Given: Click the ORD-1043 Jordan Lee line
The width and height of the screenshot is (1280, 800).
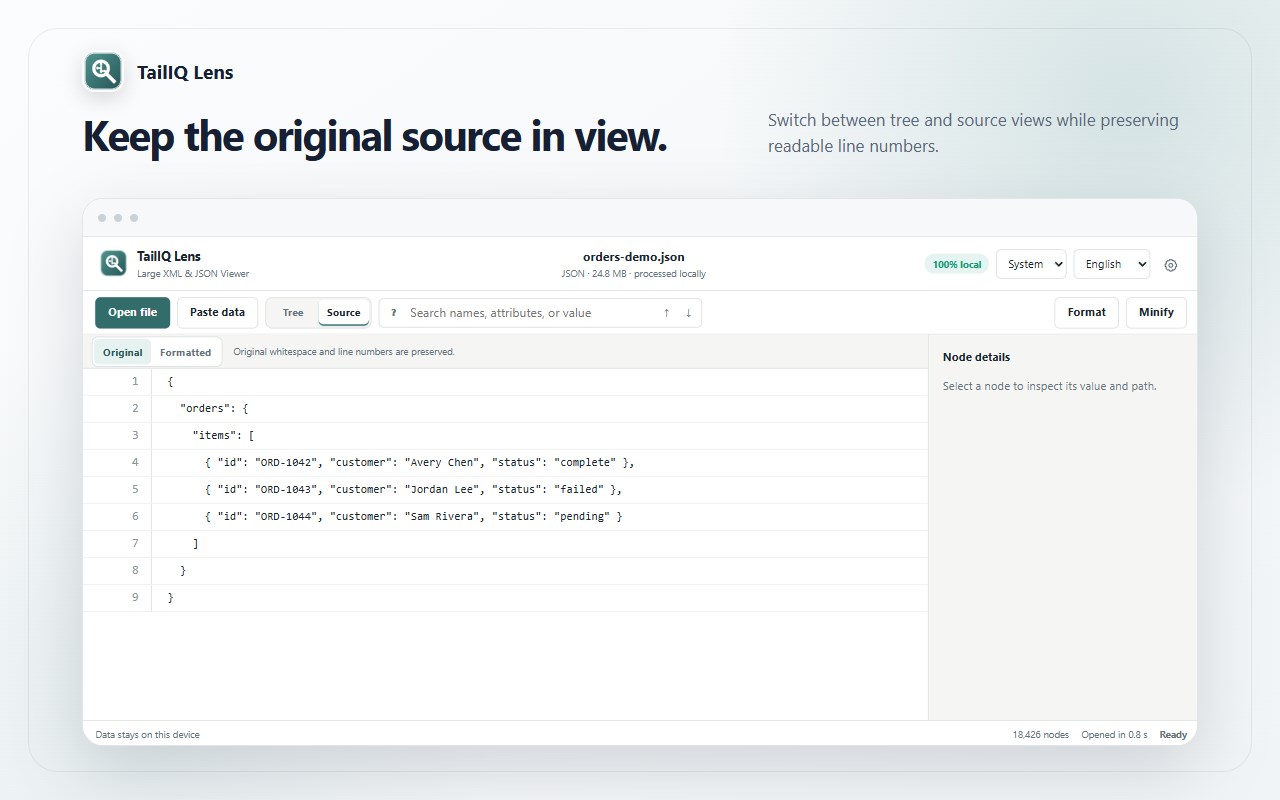Looking at the screenshot, I should pos(505,490).
